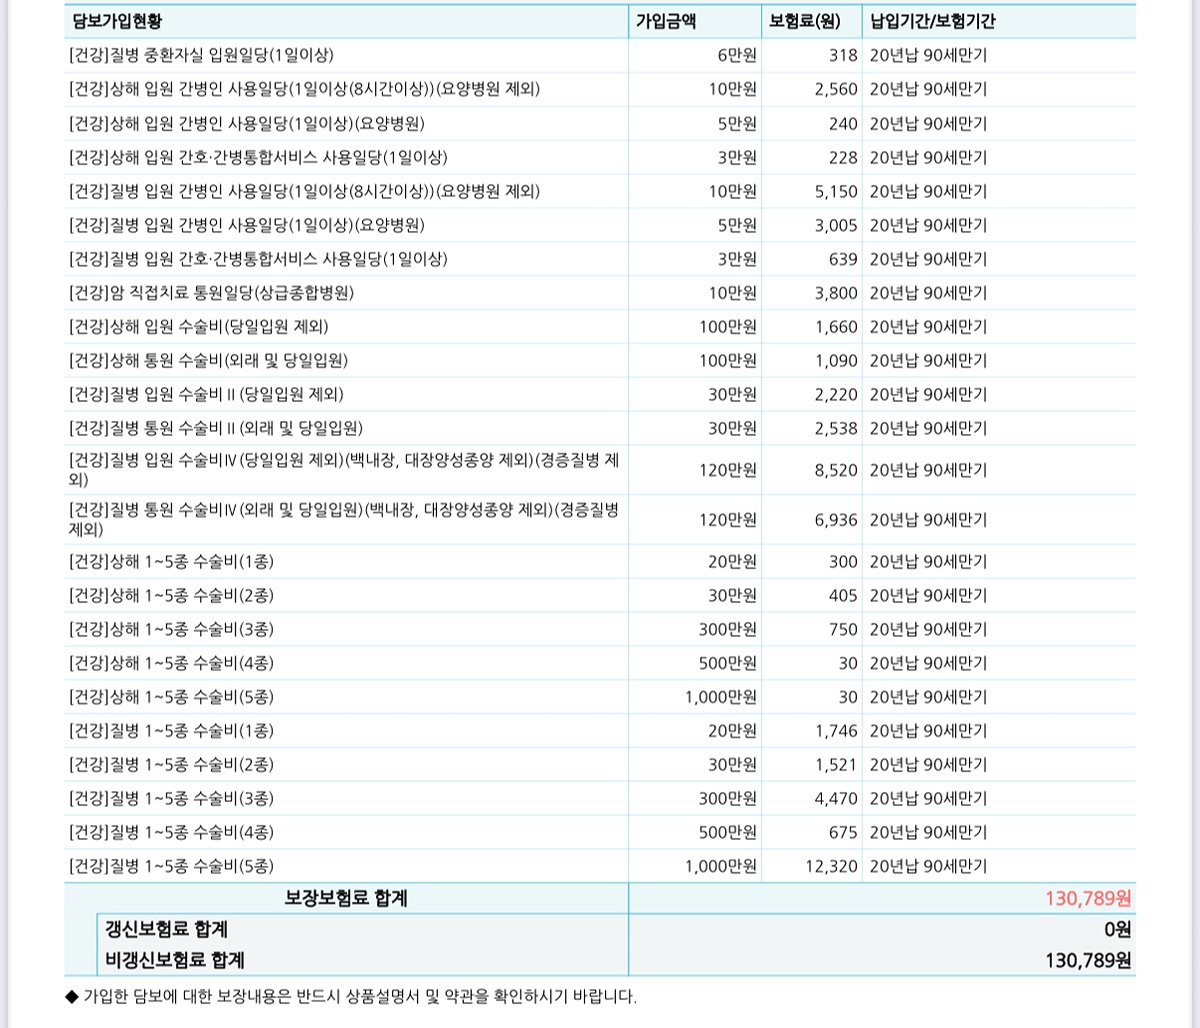The width and height of the screenshot is (1200, 1028).
Task: Select the 질병 입원 수술비Ⅳ coverage name
Action: (x=343, y=469)
